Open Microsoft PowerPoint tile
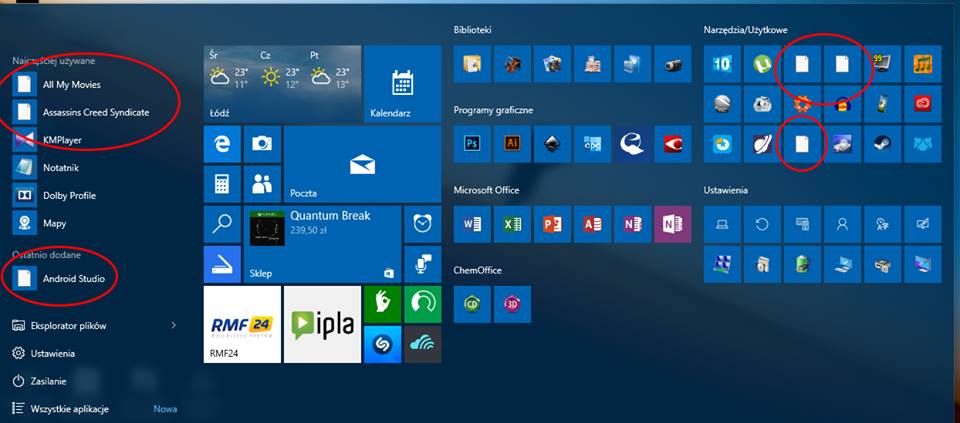The image size is (960, 423). [552, 224]
